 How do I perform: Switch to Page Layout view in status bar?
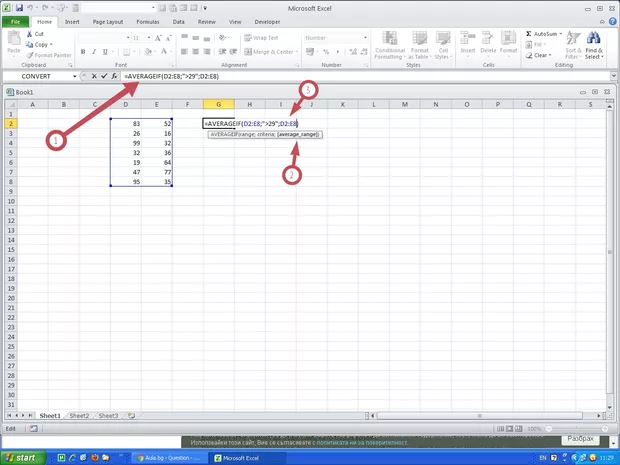(x=509, y=429)
